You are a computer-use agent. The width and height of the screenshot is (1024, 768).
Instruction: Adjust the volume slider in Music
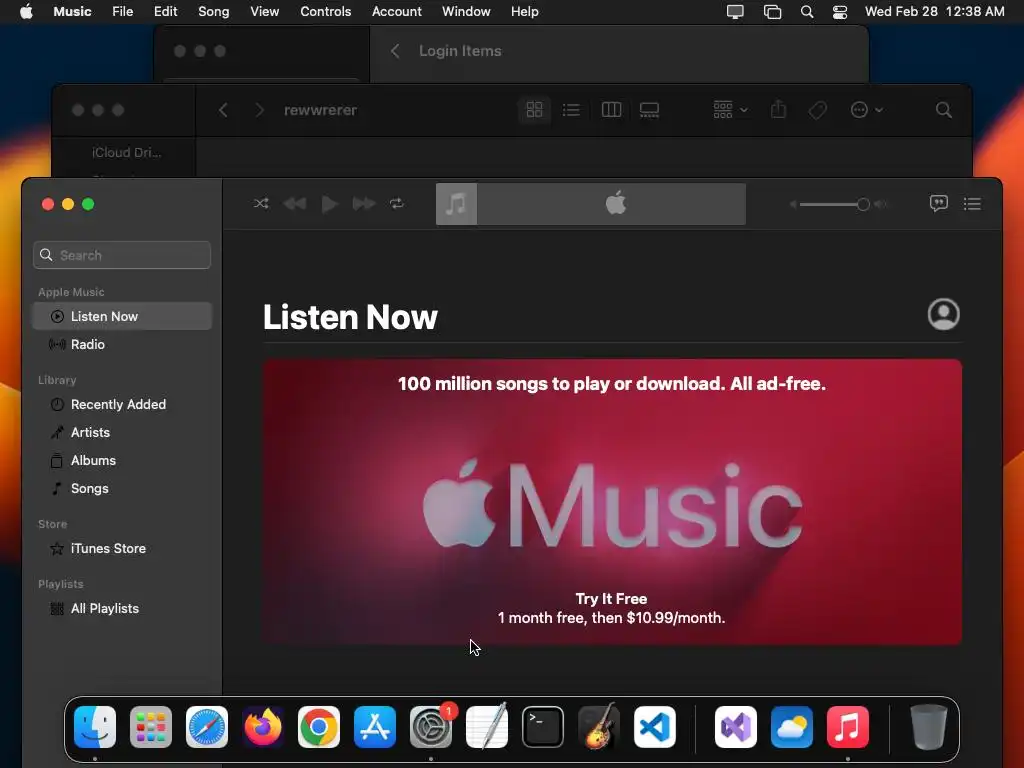836,204
